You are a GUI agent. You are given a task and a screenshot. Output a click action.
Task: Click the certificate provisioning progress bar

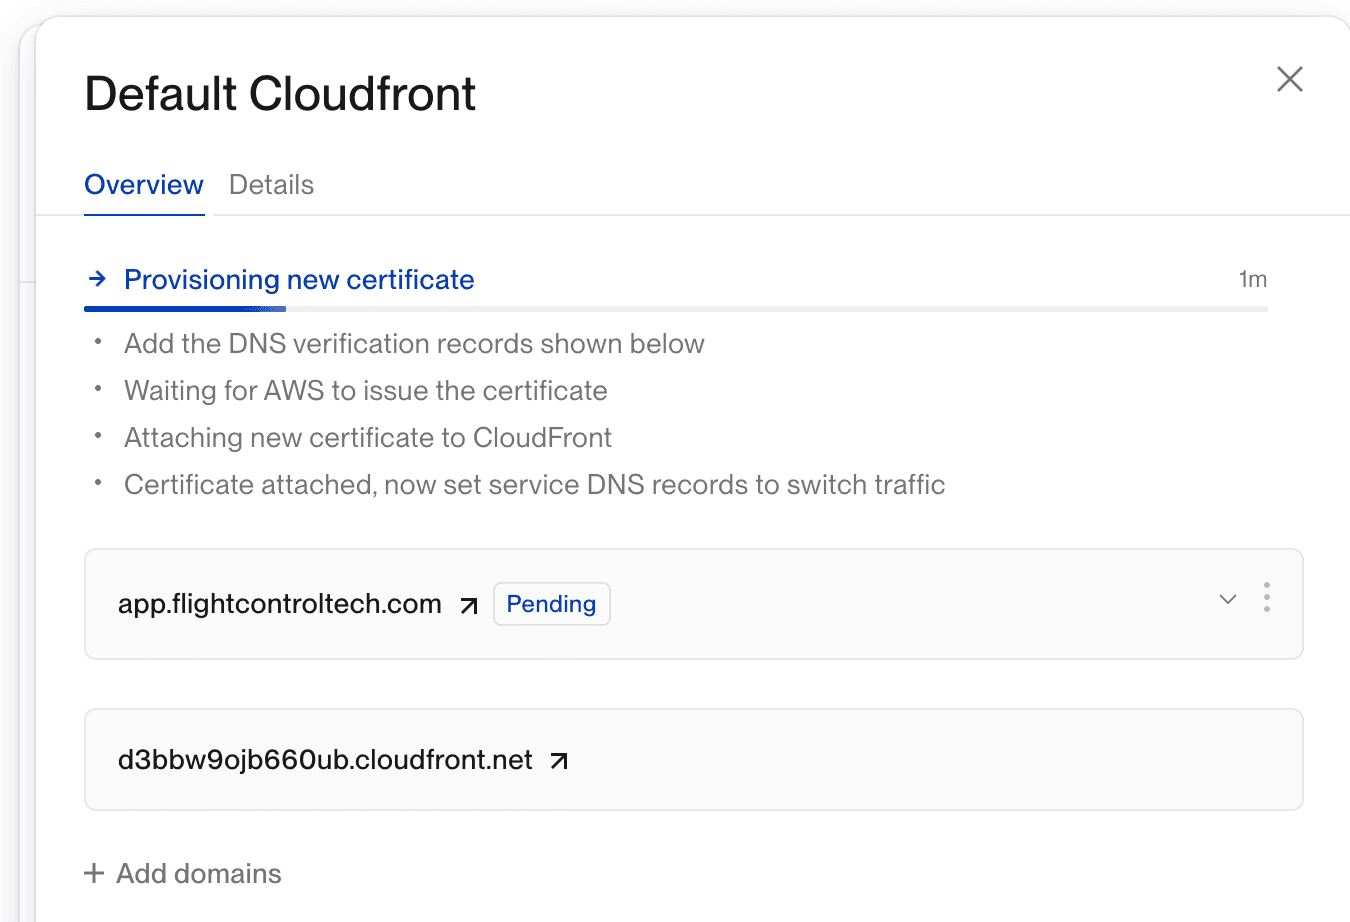(x=676, y=309)
